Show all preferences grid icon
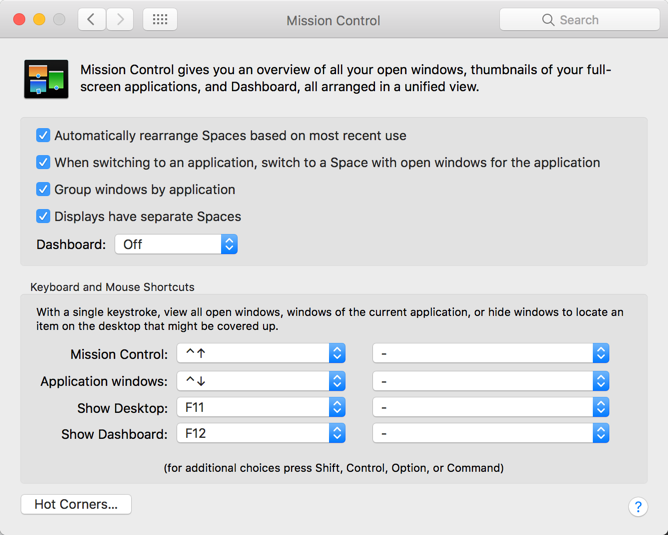Viewport: 668px width, 535px height. click(160, 19)
